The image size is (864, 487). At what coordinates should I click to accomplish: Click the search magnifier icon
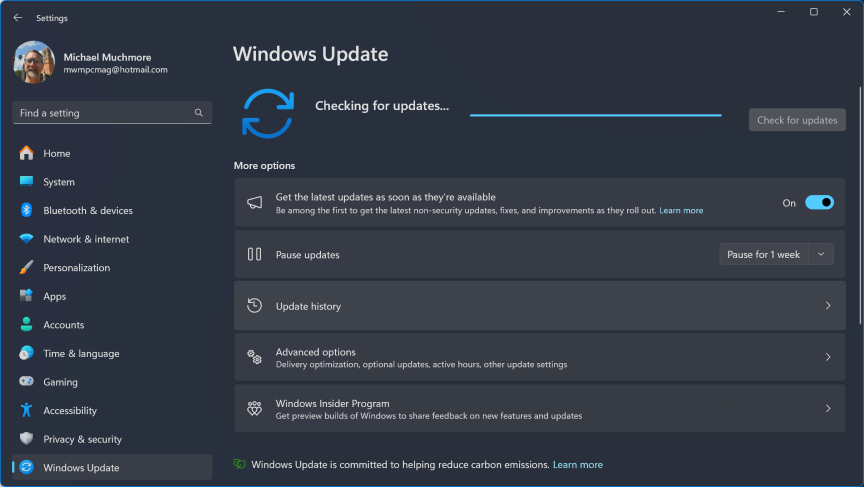pyautogui.click(x=198, y=113)
